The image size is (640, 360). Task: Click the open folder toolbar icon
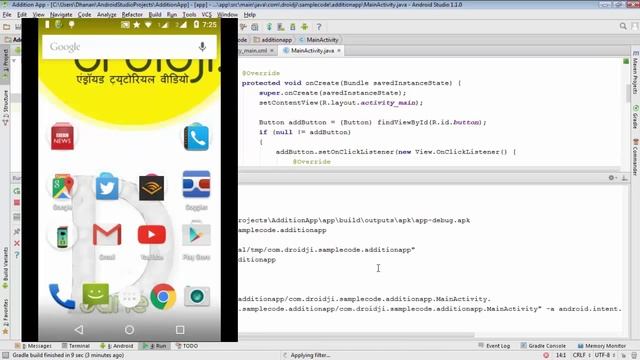[7, 27]
